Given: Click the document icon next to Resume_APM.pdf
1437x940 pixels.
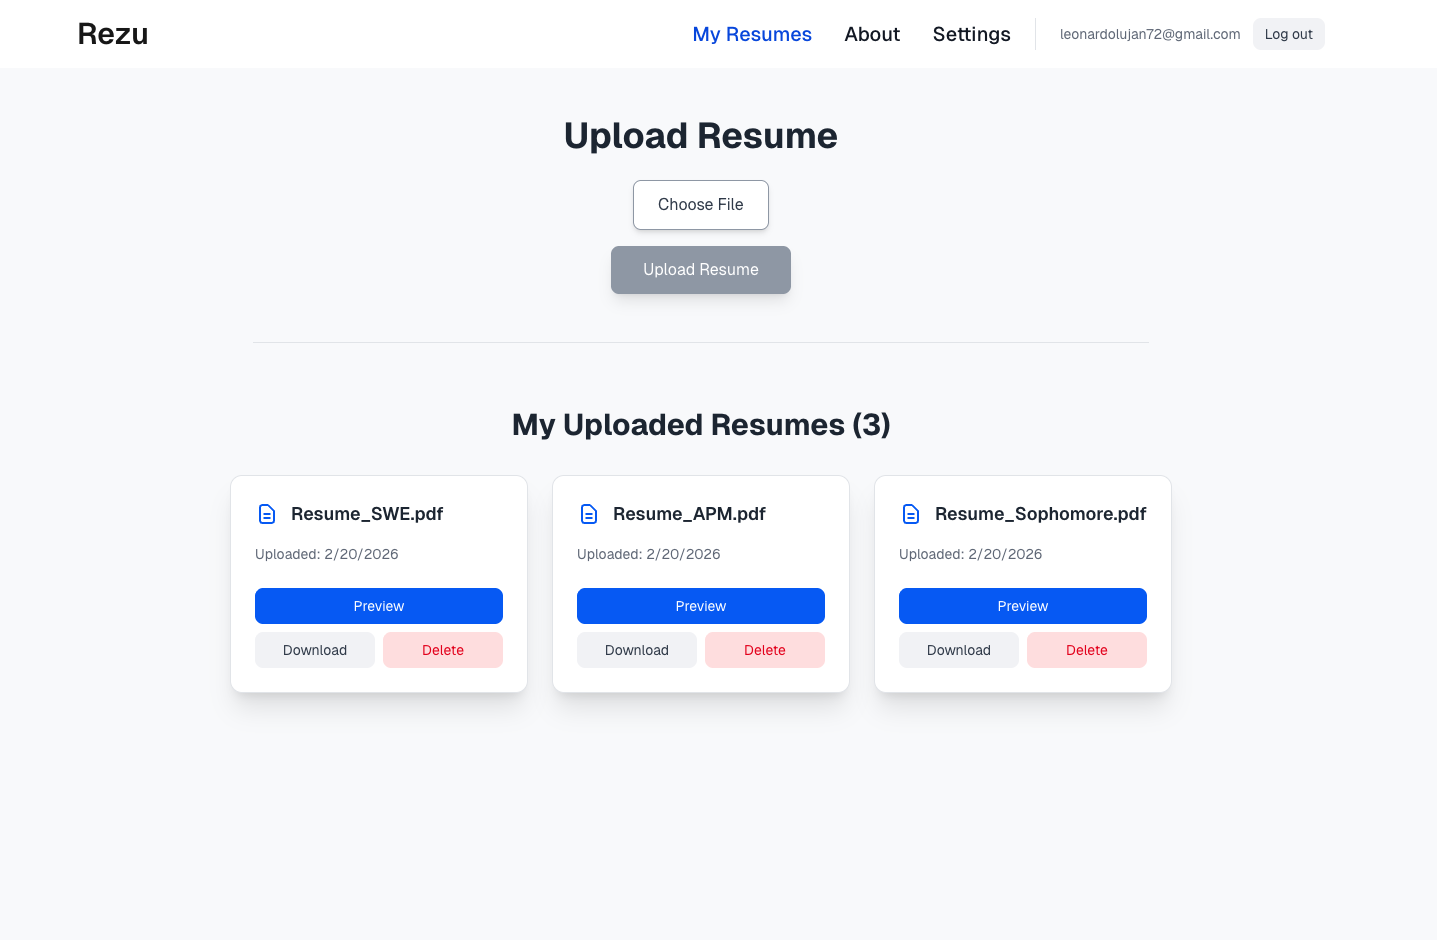Looking at the screenshot, I should pyautogui.click(x=589, y=514).
